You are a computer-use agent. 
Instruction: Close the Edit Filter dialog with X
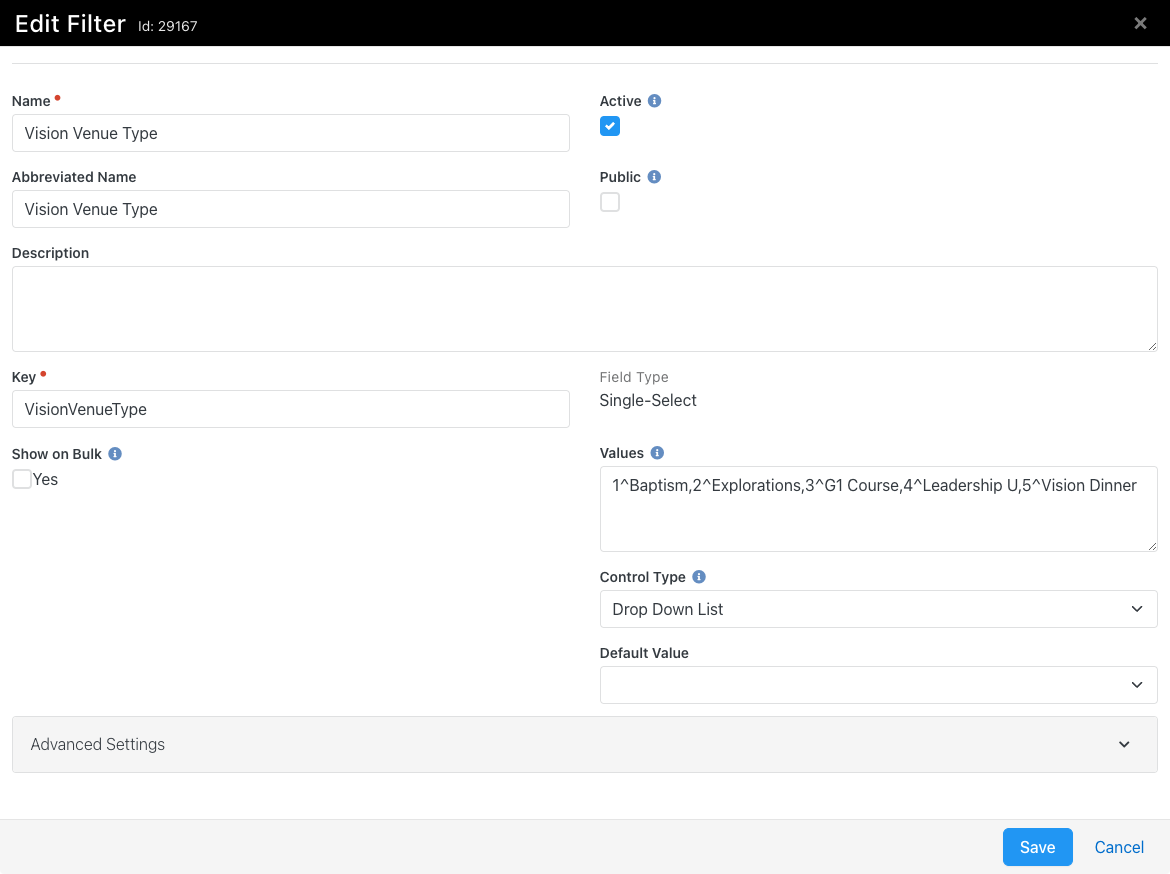[1140, 23]
